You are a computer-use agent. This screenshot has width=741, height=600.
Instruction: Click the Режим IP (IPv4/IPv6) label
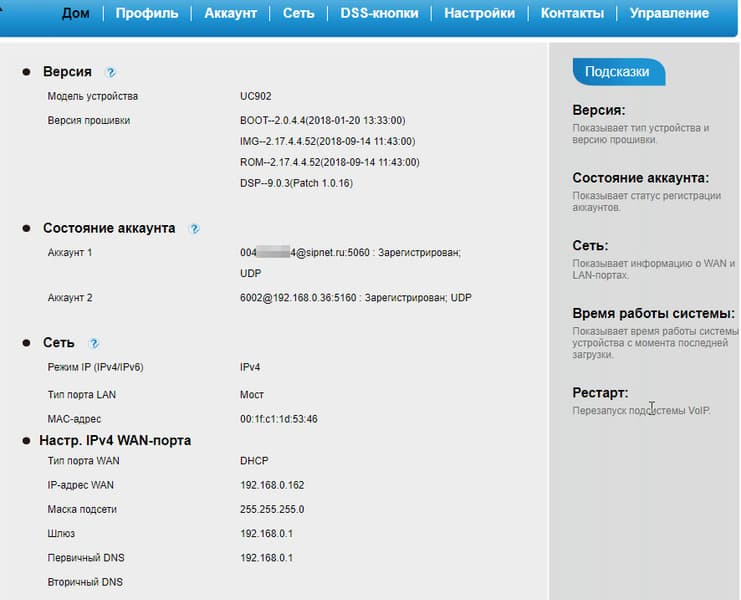(95, 367)
